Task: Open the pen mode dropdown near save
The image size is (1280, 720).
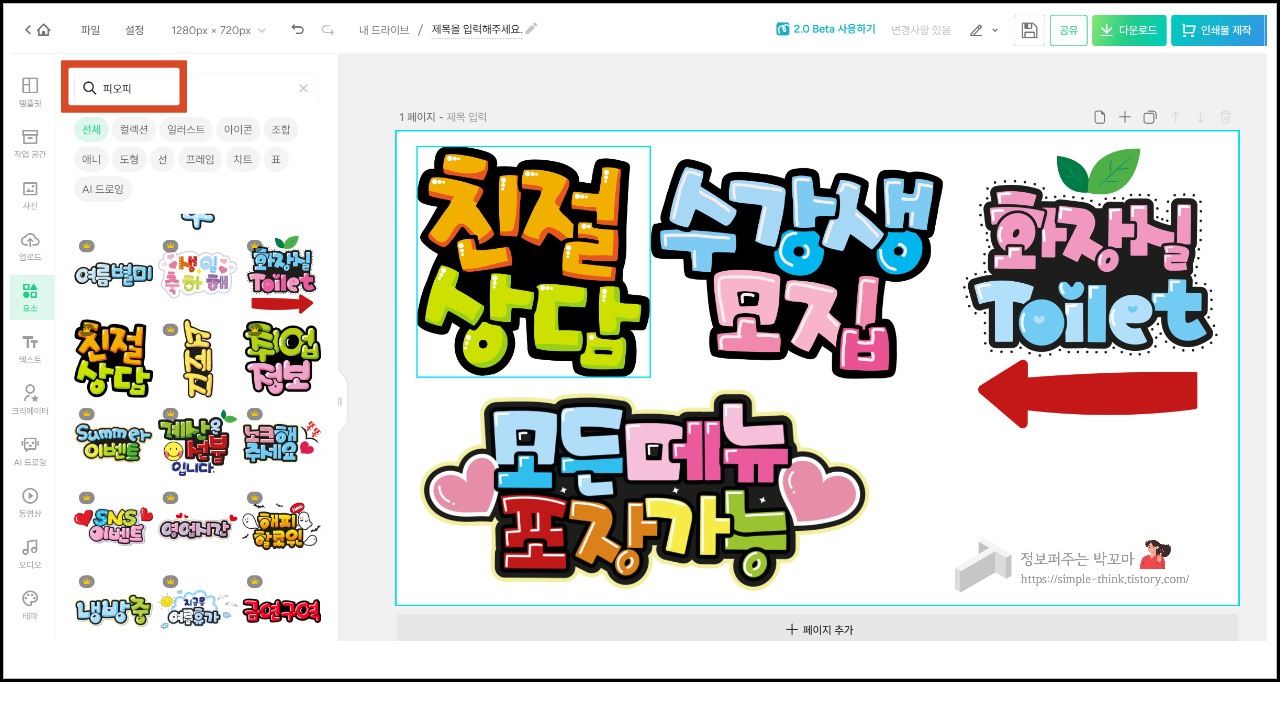Action: tap(984, 30)
